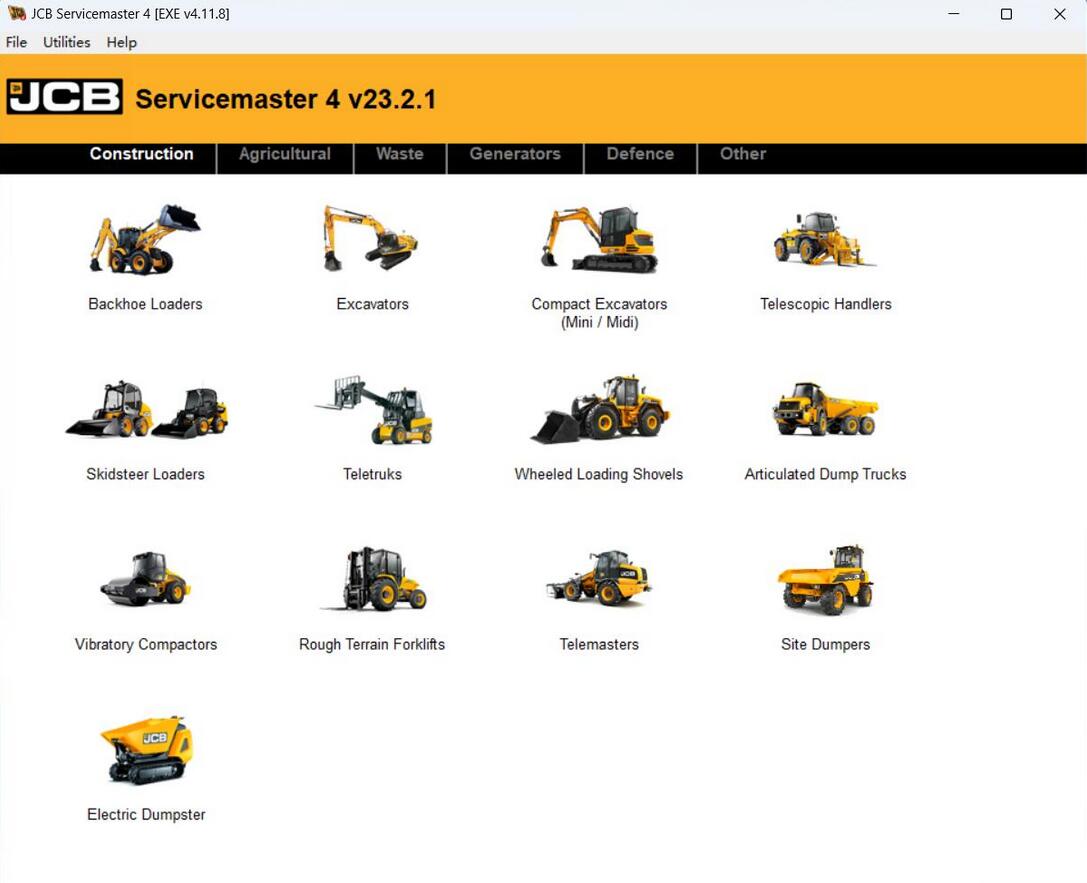Close the JCB Servicemaster window
The width and height of the screenshot is (1087, 883).
(1060, 14)
